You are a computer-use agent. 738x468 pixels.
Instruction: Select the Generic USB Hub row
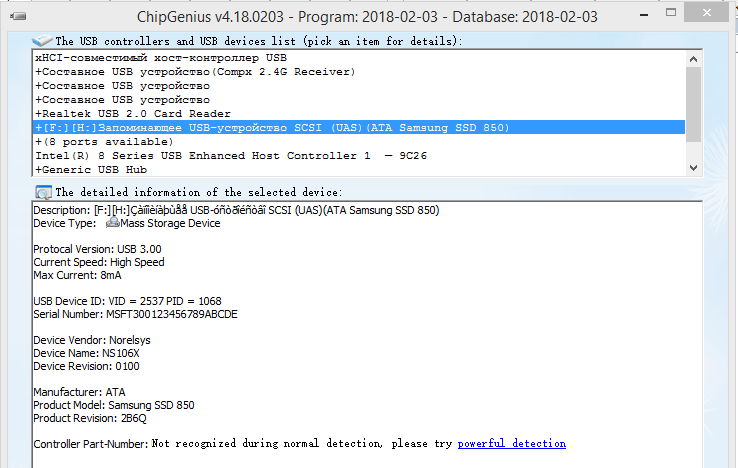(360, 169)
